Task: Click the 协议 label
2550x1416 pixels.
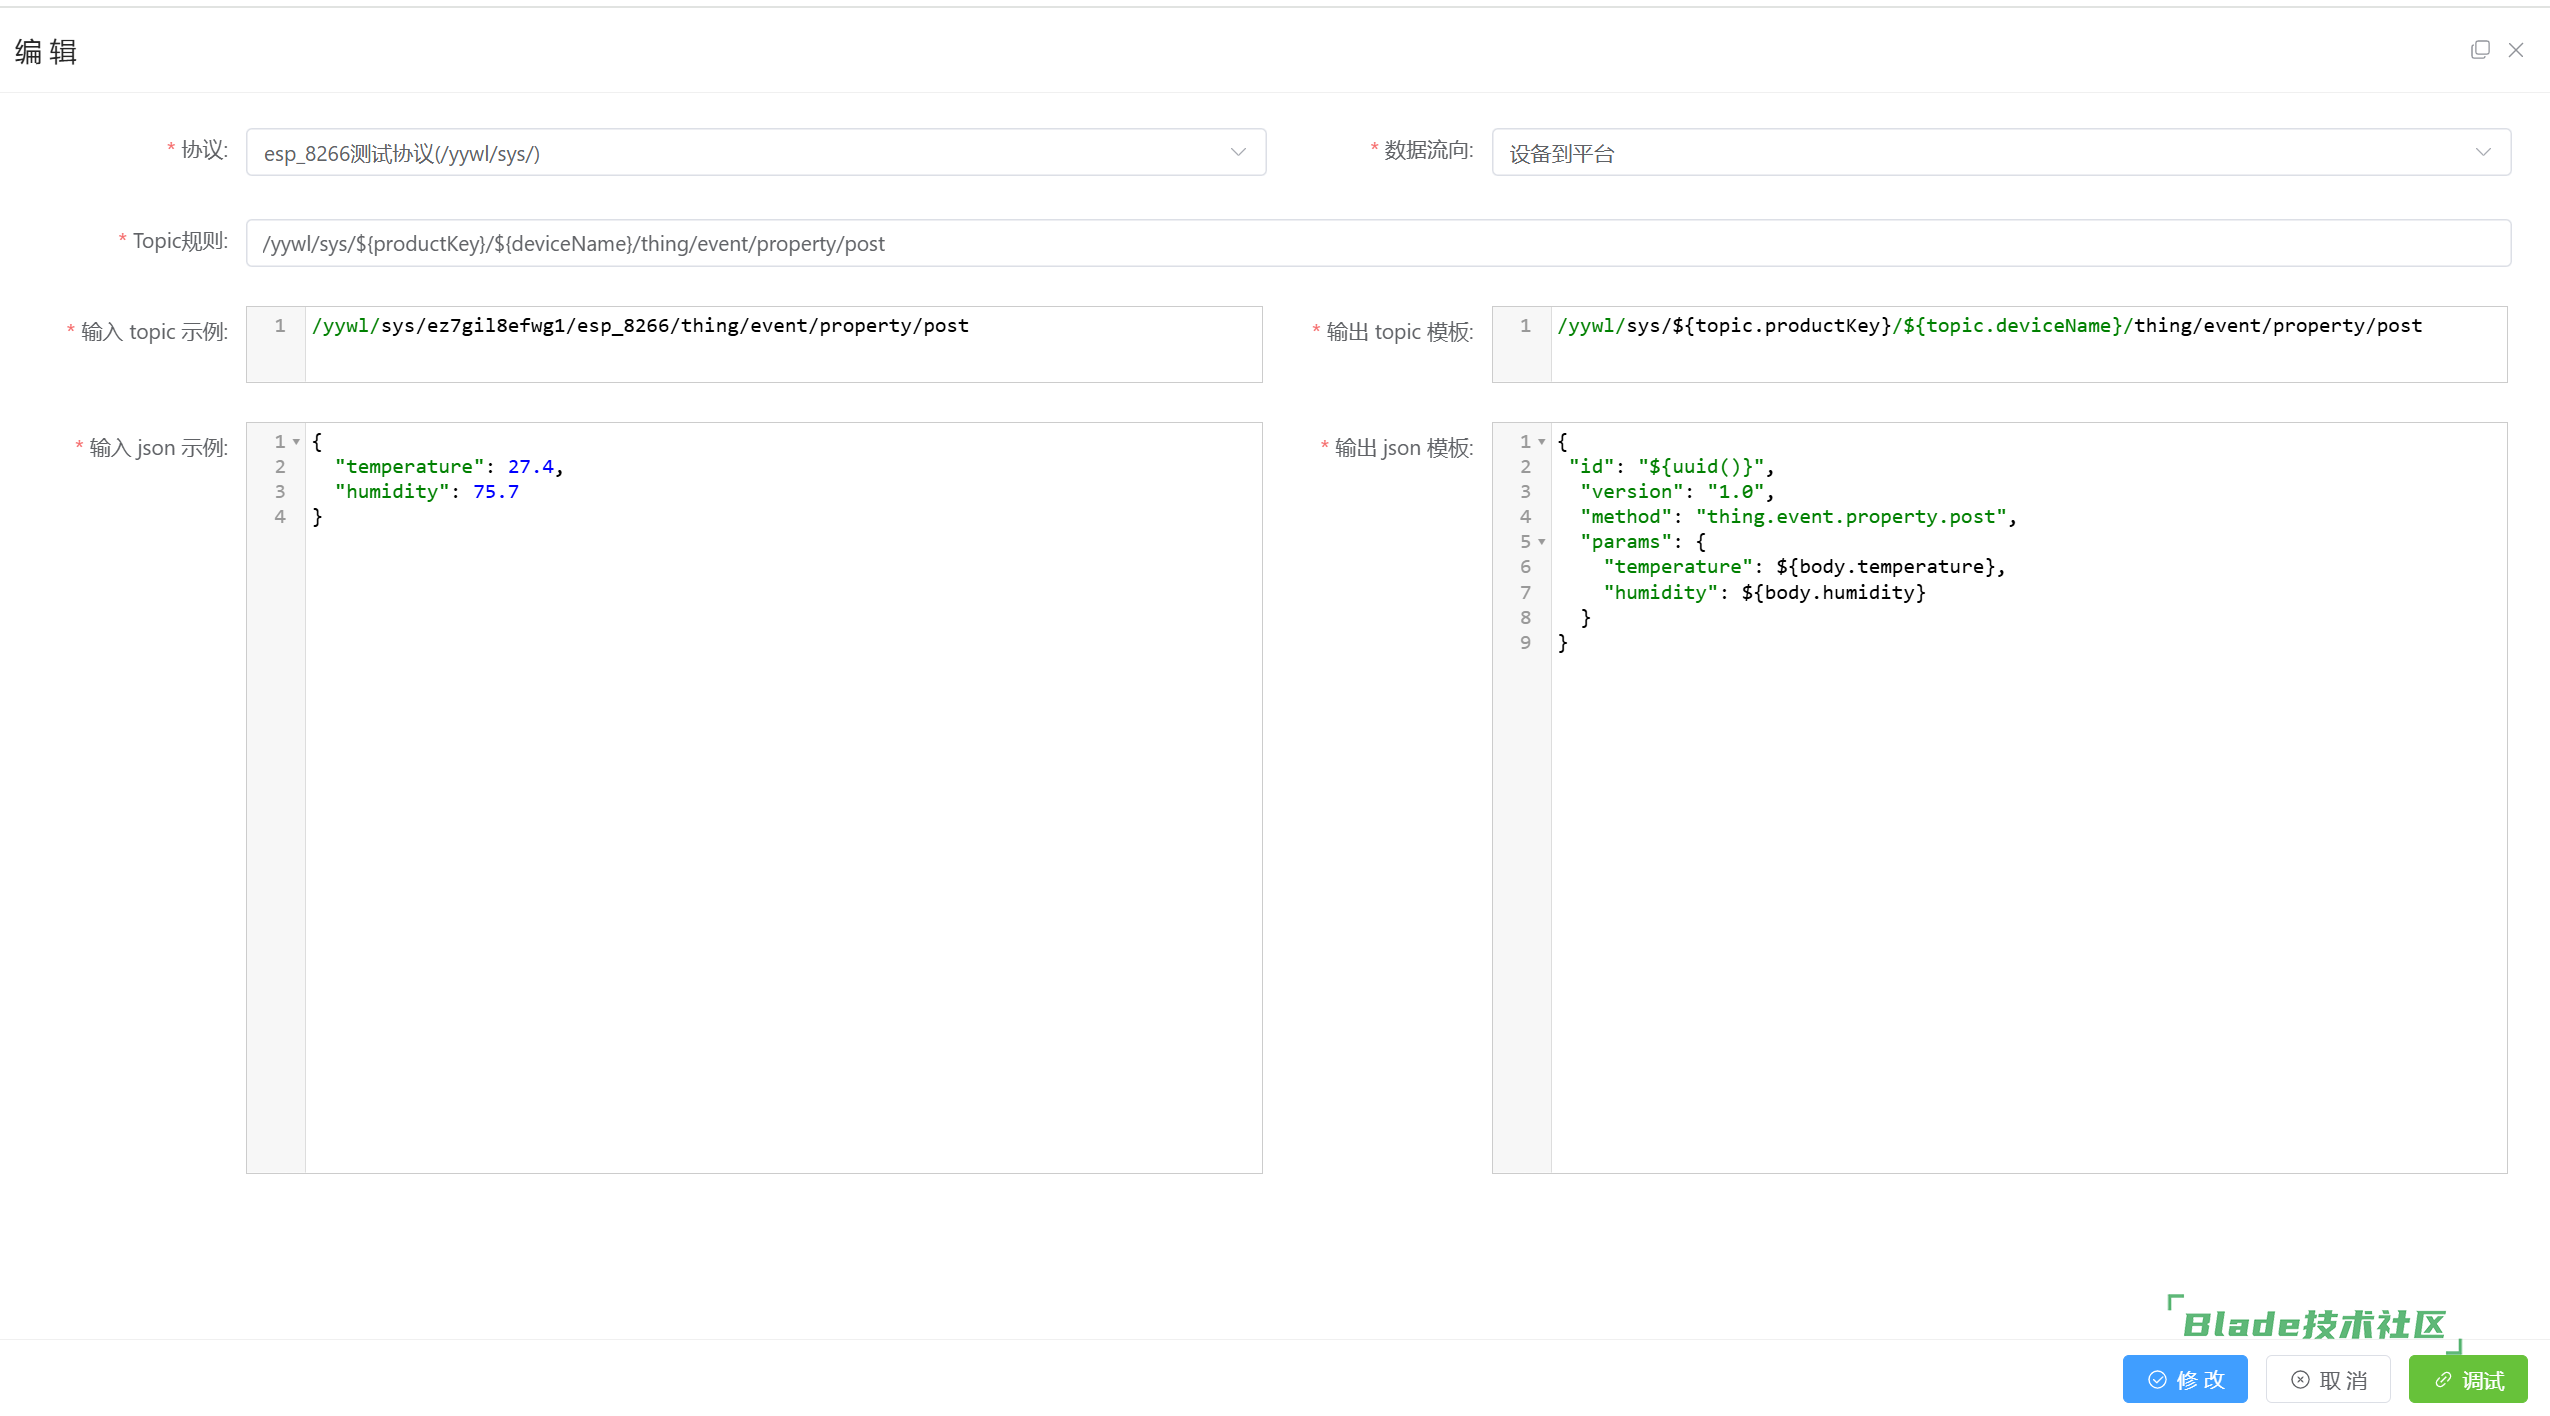Action: 205,150
